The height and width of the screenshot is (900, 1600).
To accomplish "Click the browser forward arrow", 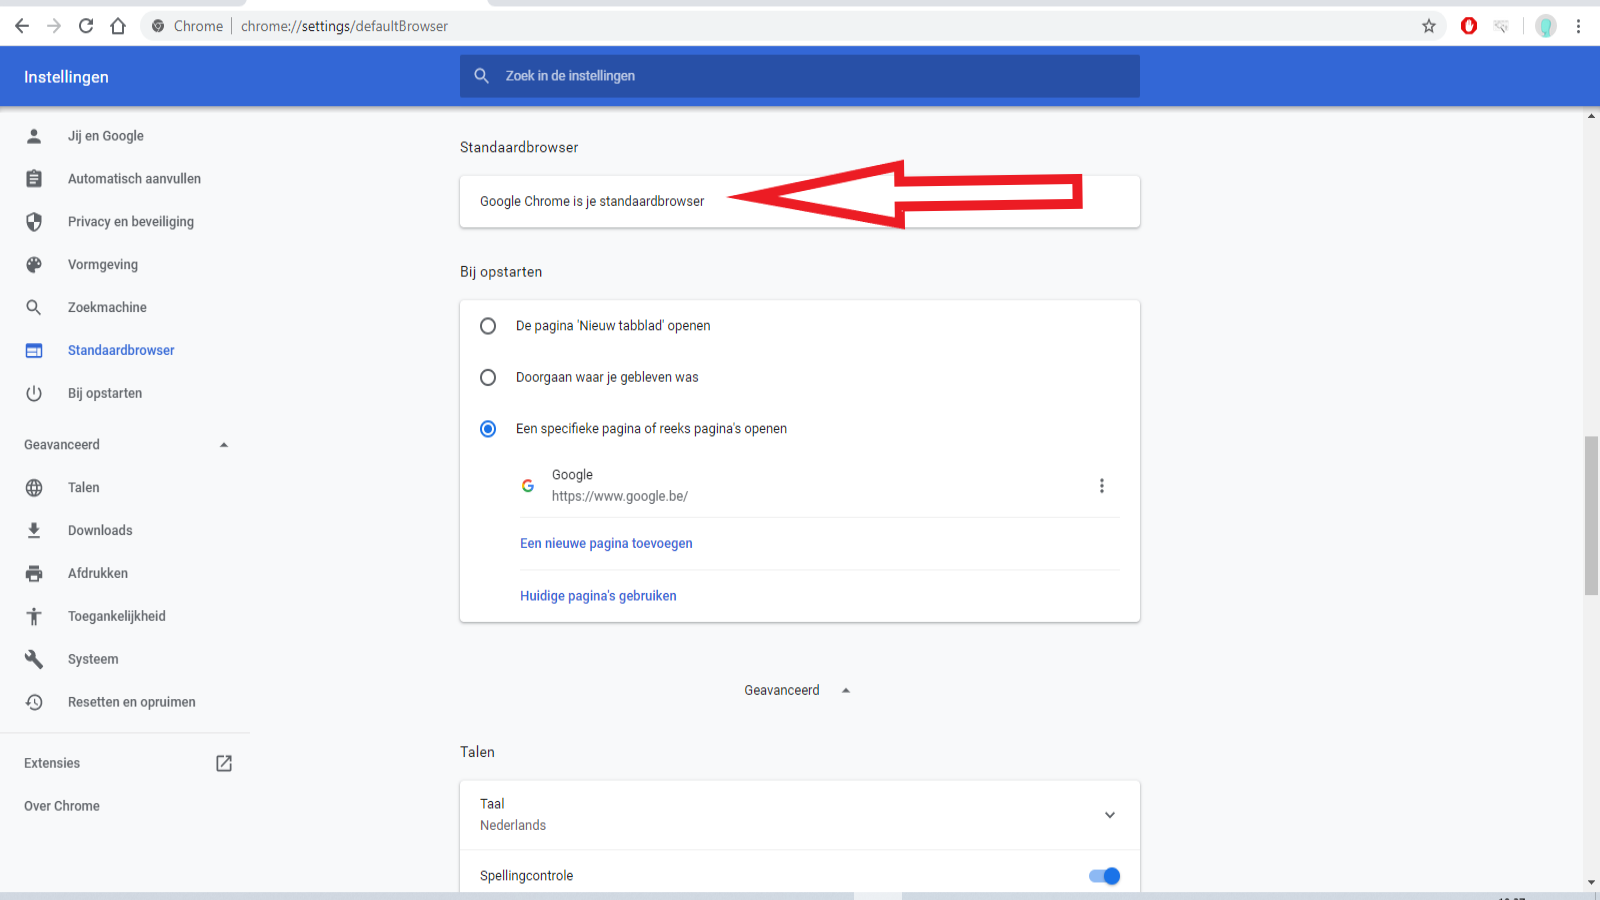I will click(x=54, y=26).
